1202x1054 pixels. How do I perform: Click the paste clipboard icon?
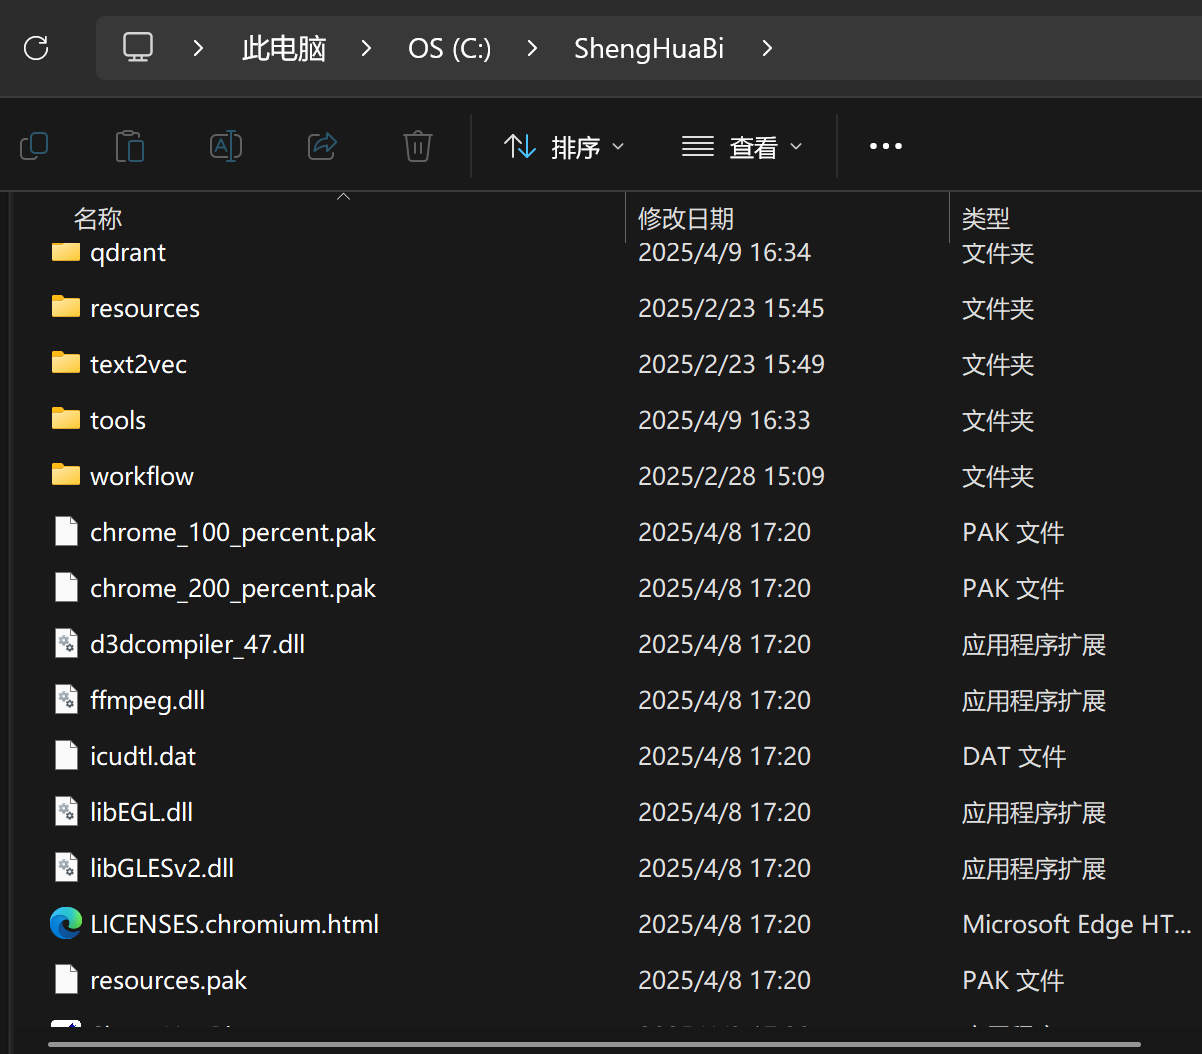click(130, 147)
